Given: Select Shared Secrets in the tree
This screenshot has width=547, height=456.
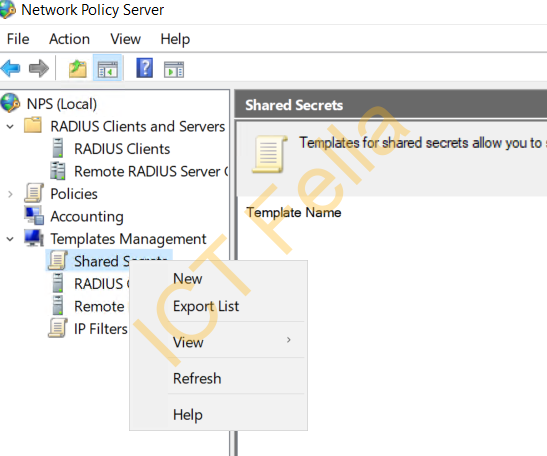Looking at the screenshot, I should [x=101, y=261].
